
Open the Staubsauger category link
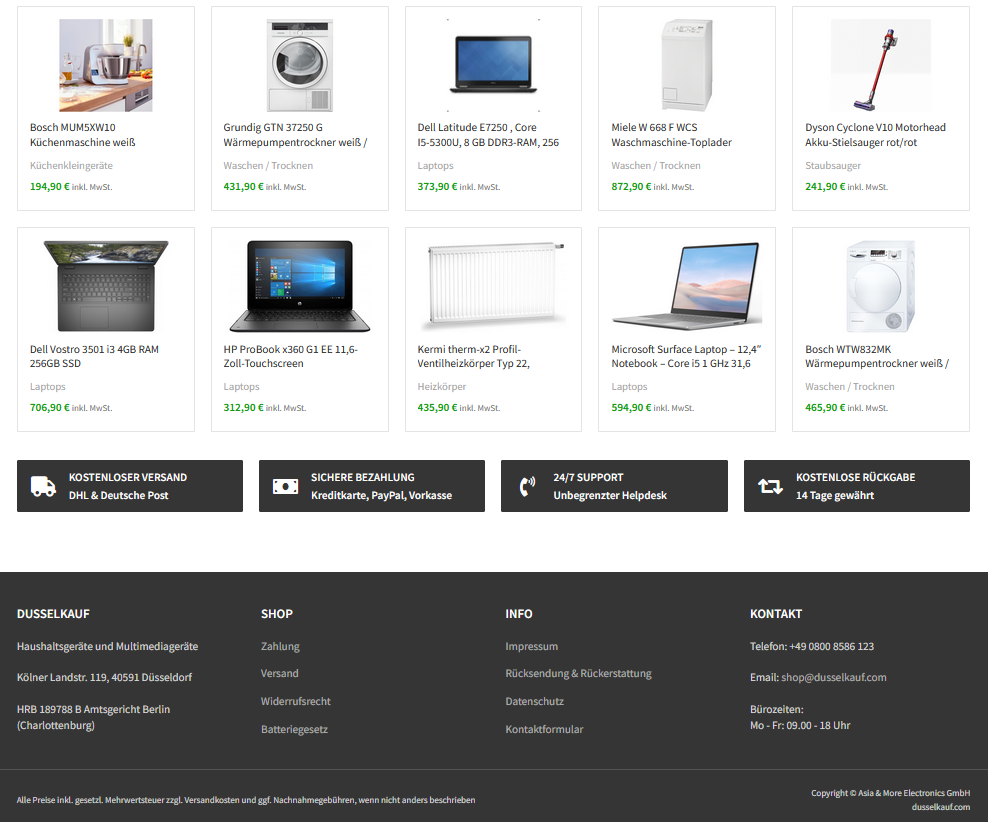(832, 166)
